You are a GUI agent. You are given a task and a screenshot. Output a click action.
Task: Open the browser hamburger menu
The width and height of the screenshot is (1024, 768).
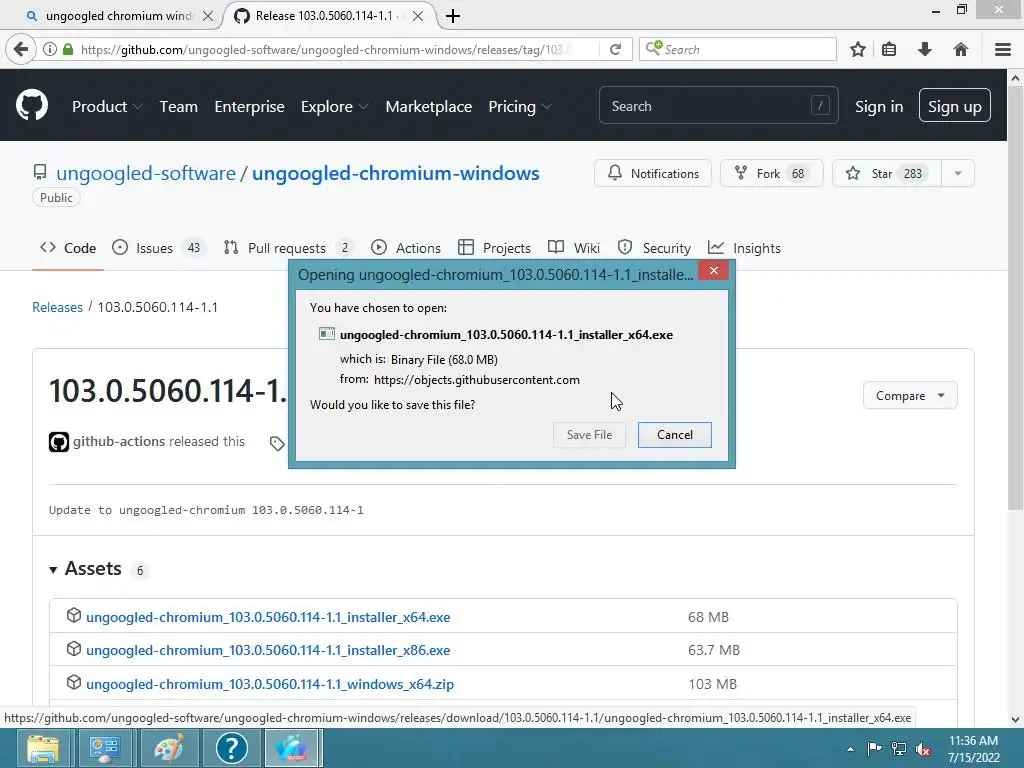point(1003,49)
